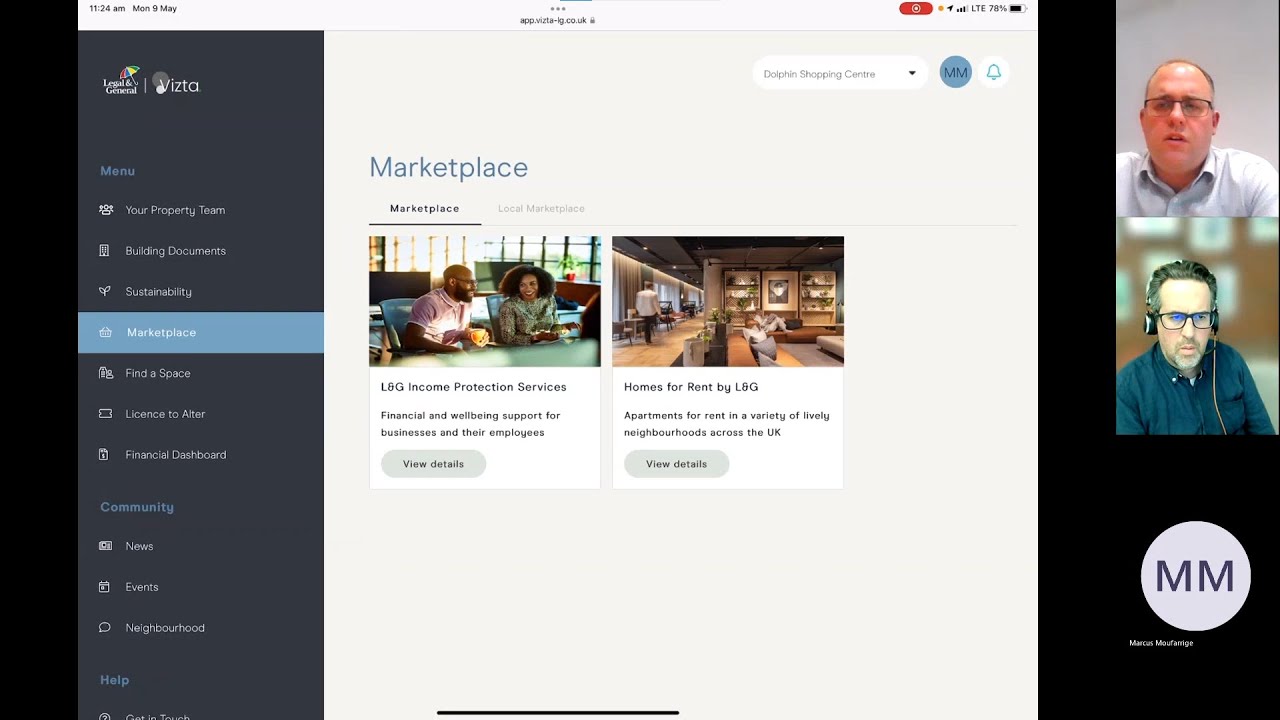Open Events in Community section
This screenshot has width=1280, height=720.
tap(201, 587)
